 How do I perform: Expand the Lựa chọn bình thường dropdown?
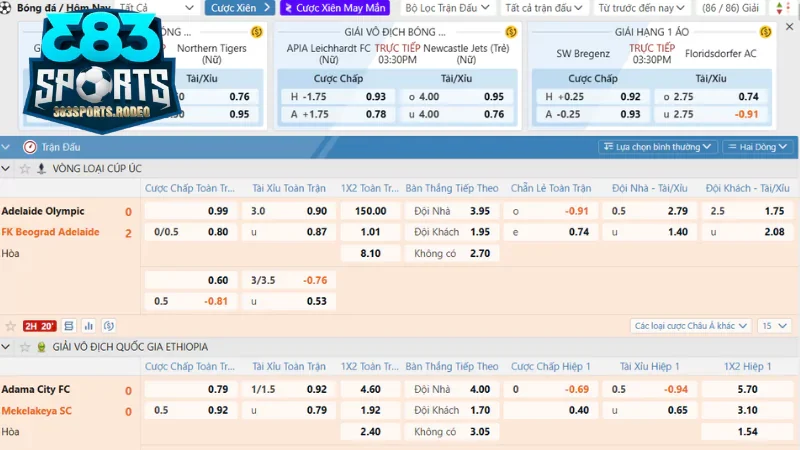[657, 147]
